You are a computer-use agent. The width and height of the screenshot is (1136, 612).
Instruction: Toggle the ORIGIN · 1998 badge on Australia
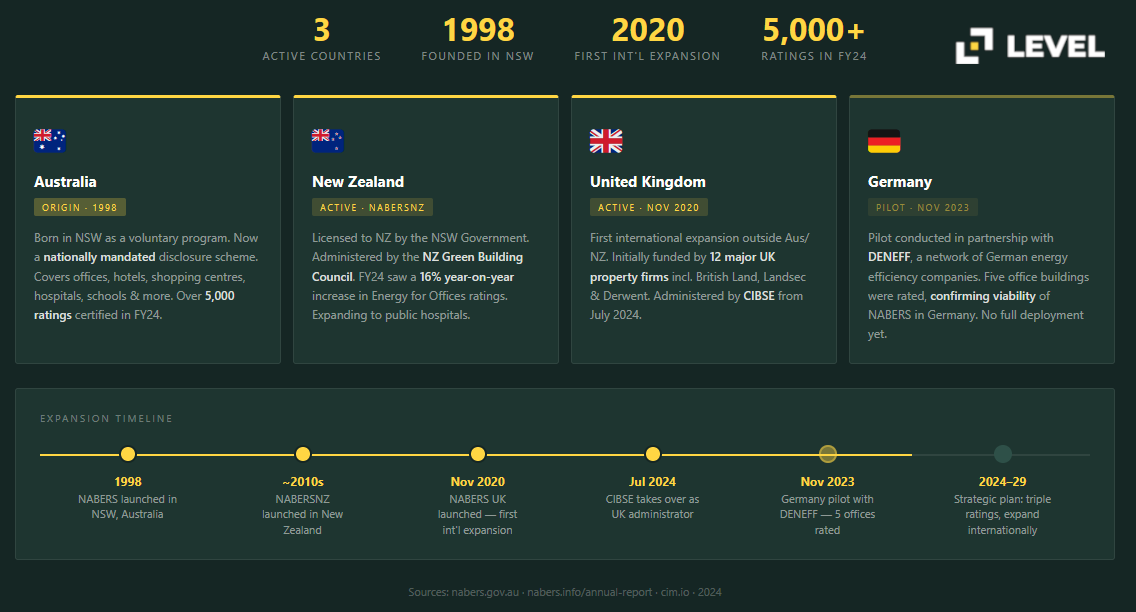pos(80,207)
